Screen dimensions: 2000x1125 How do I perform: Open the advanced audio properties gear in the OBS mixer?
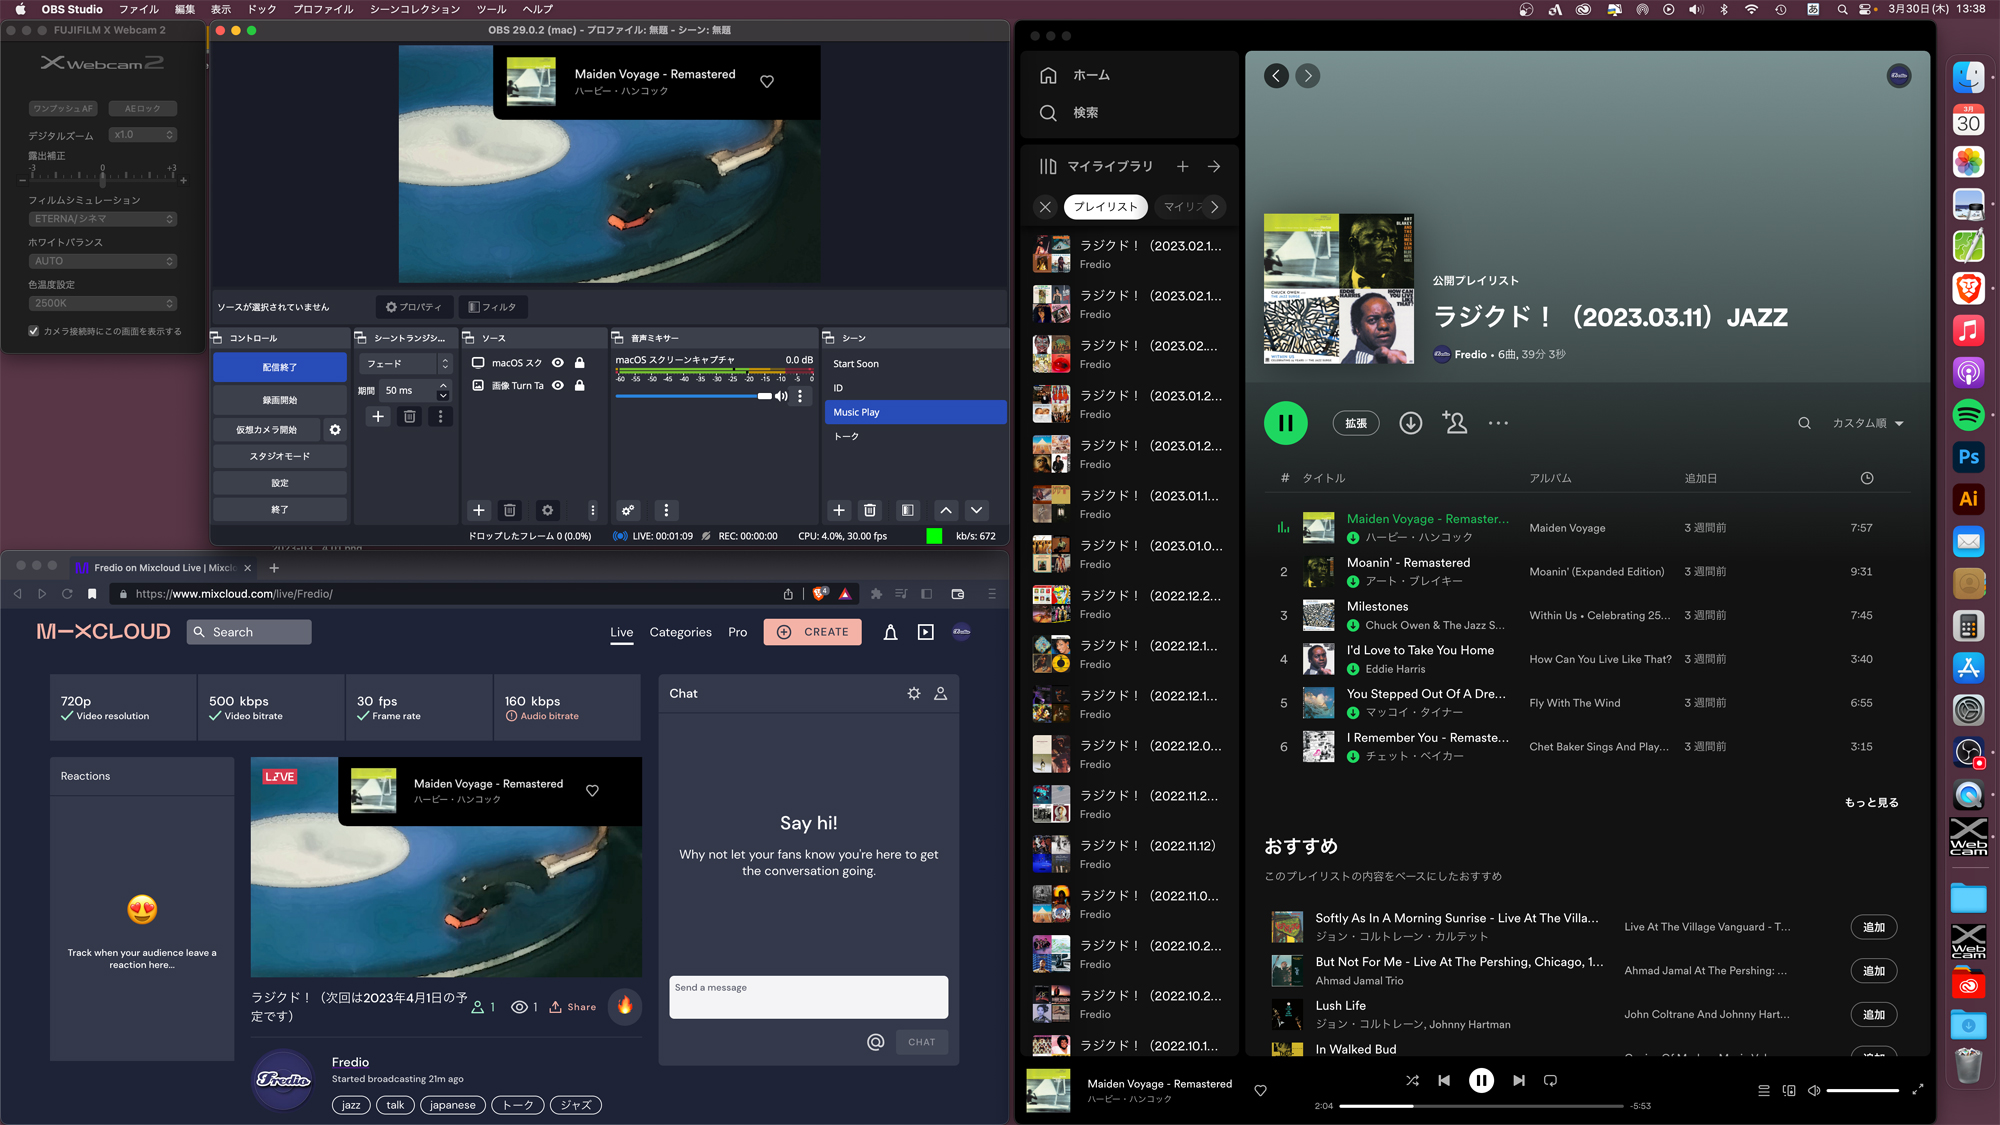628,510
